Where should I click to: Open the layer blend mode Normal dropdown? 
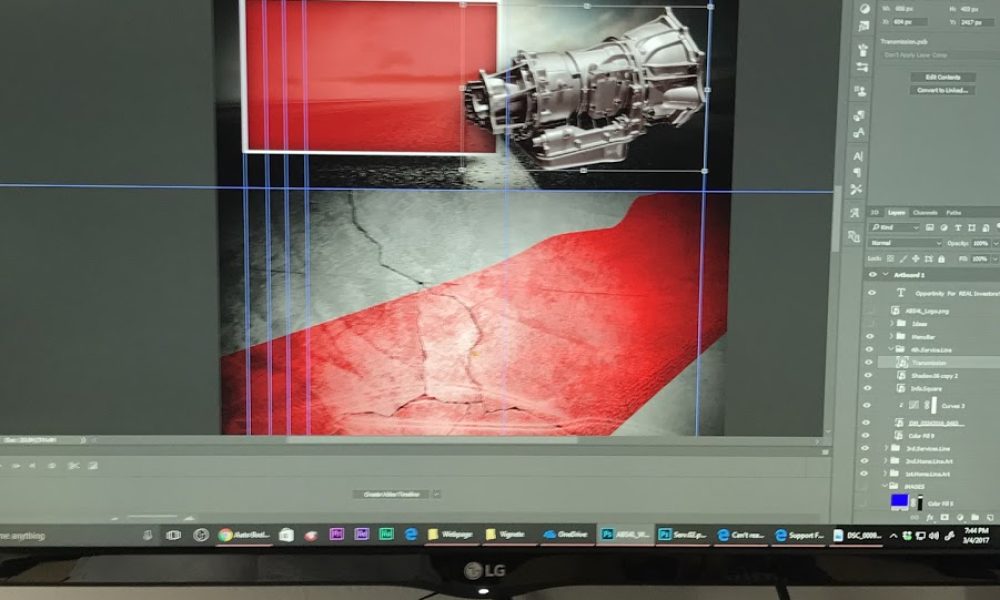click(x=905, y=243)
